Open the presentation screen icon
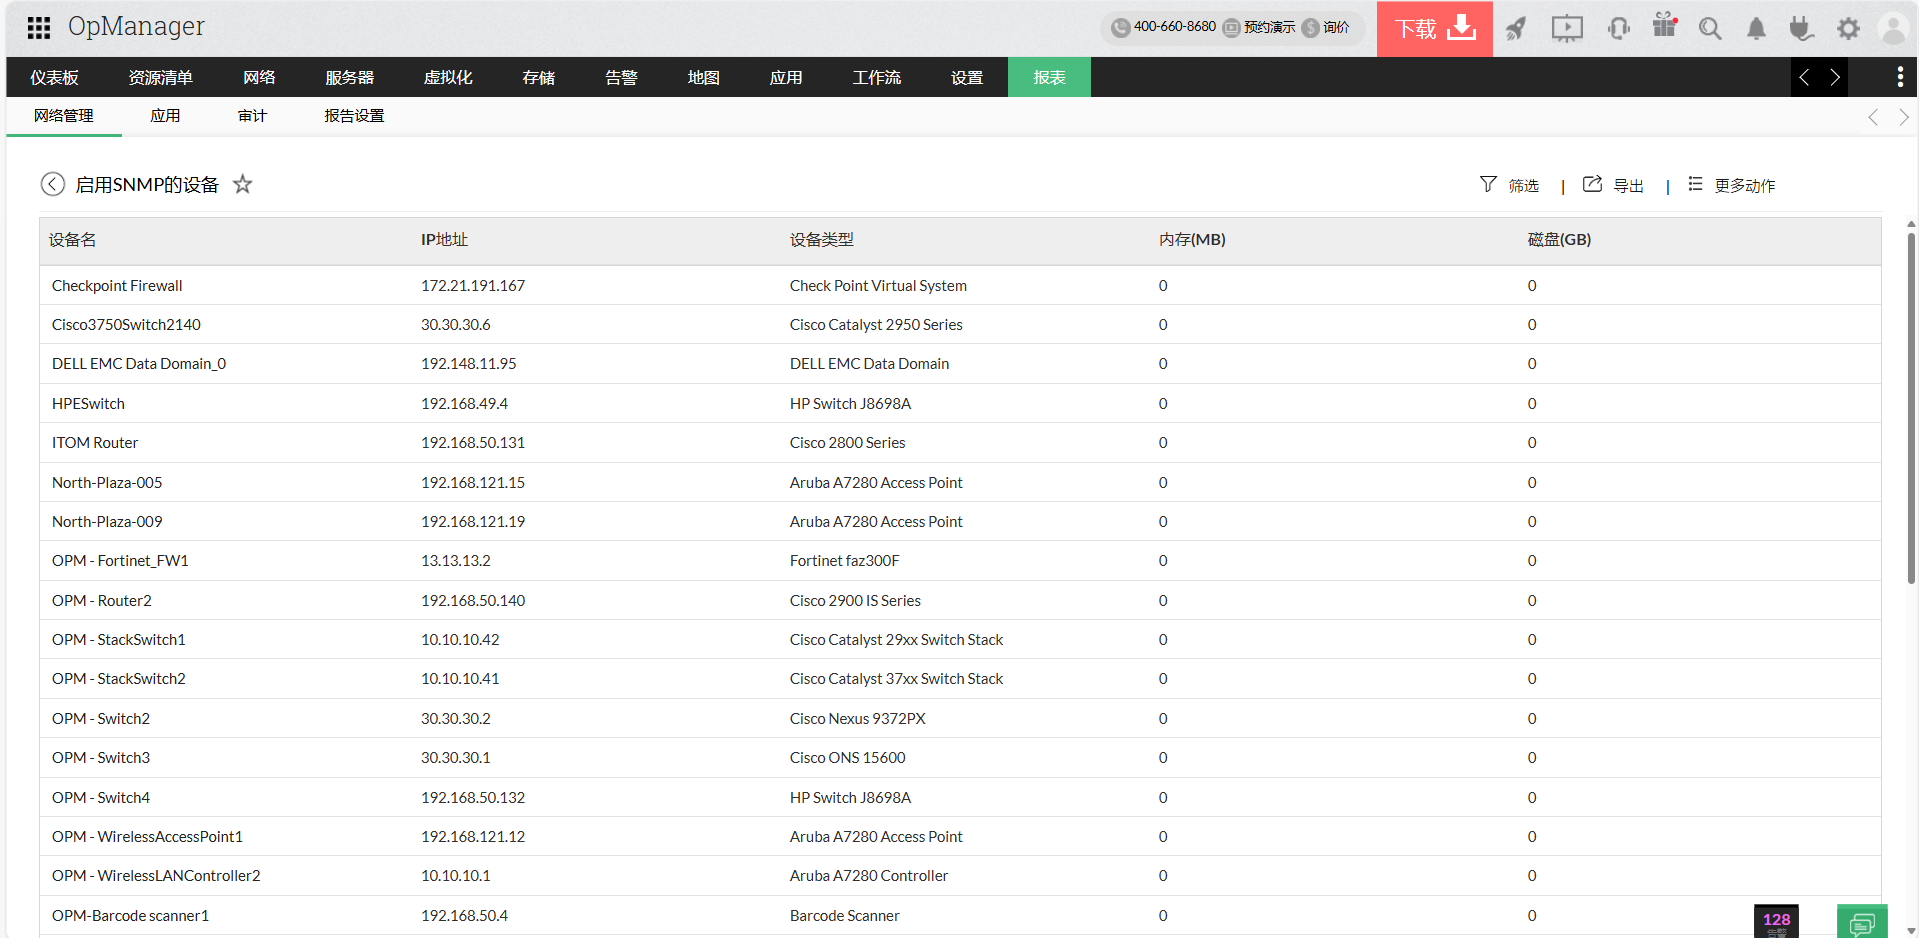This screenshot has width=1919, height=938. tap(1567, 29)
